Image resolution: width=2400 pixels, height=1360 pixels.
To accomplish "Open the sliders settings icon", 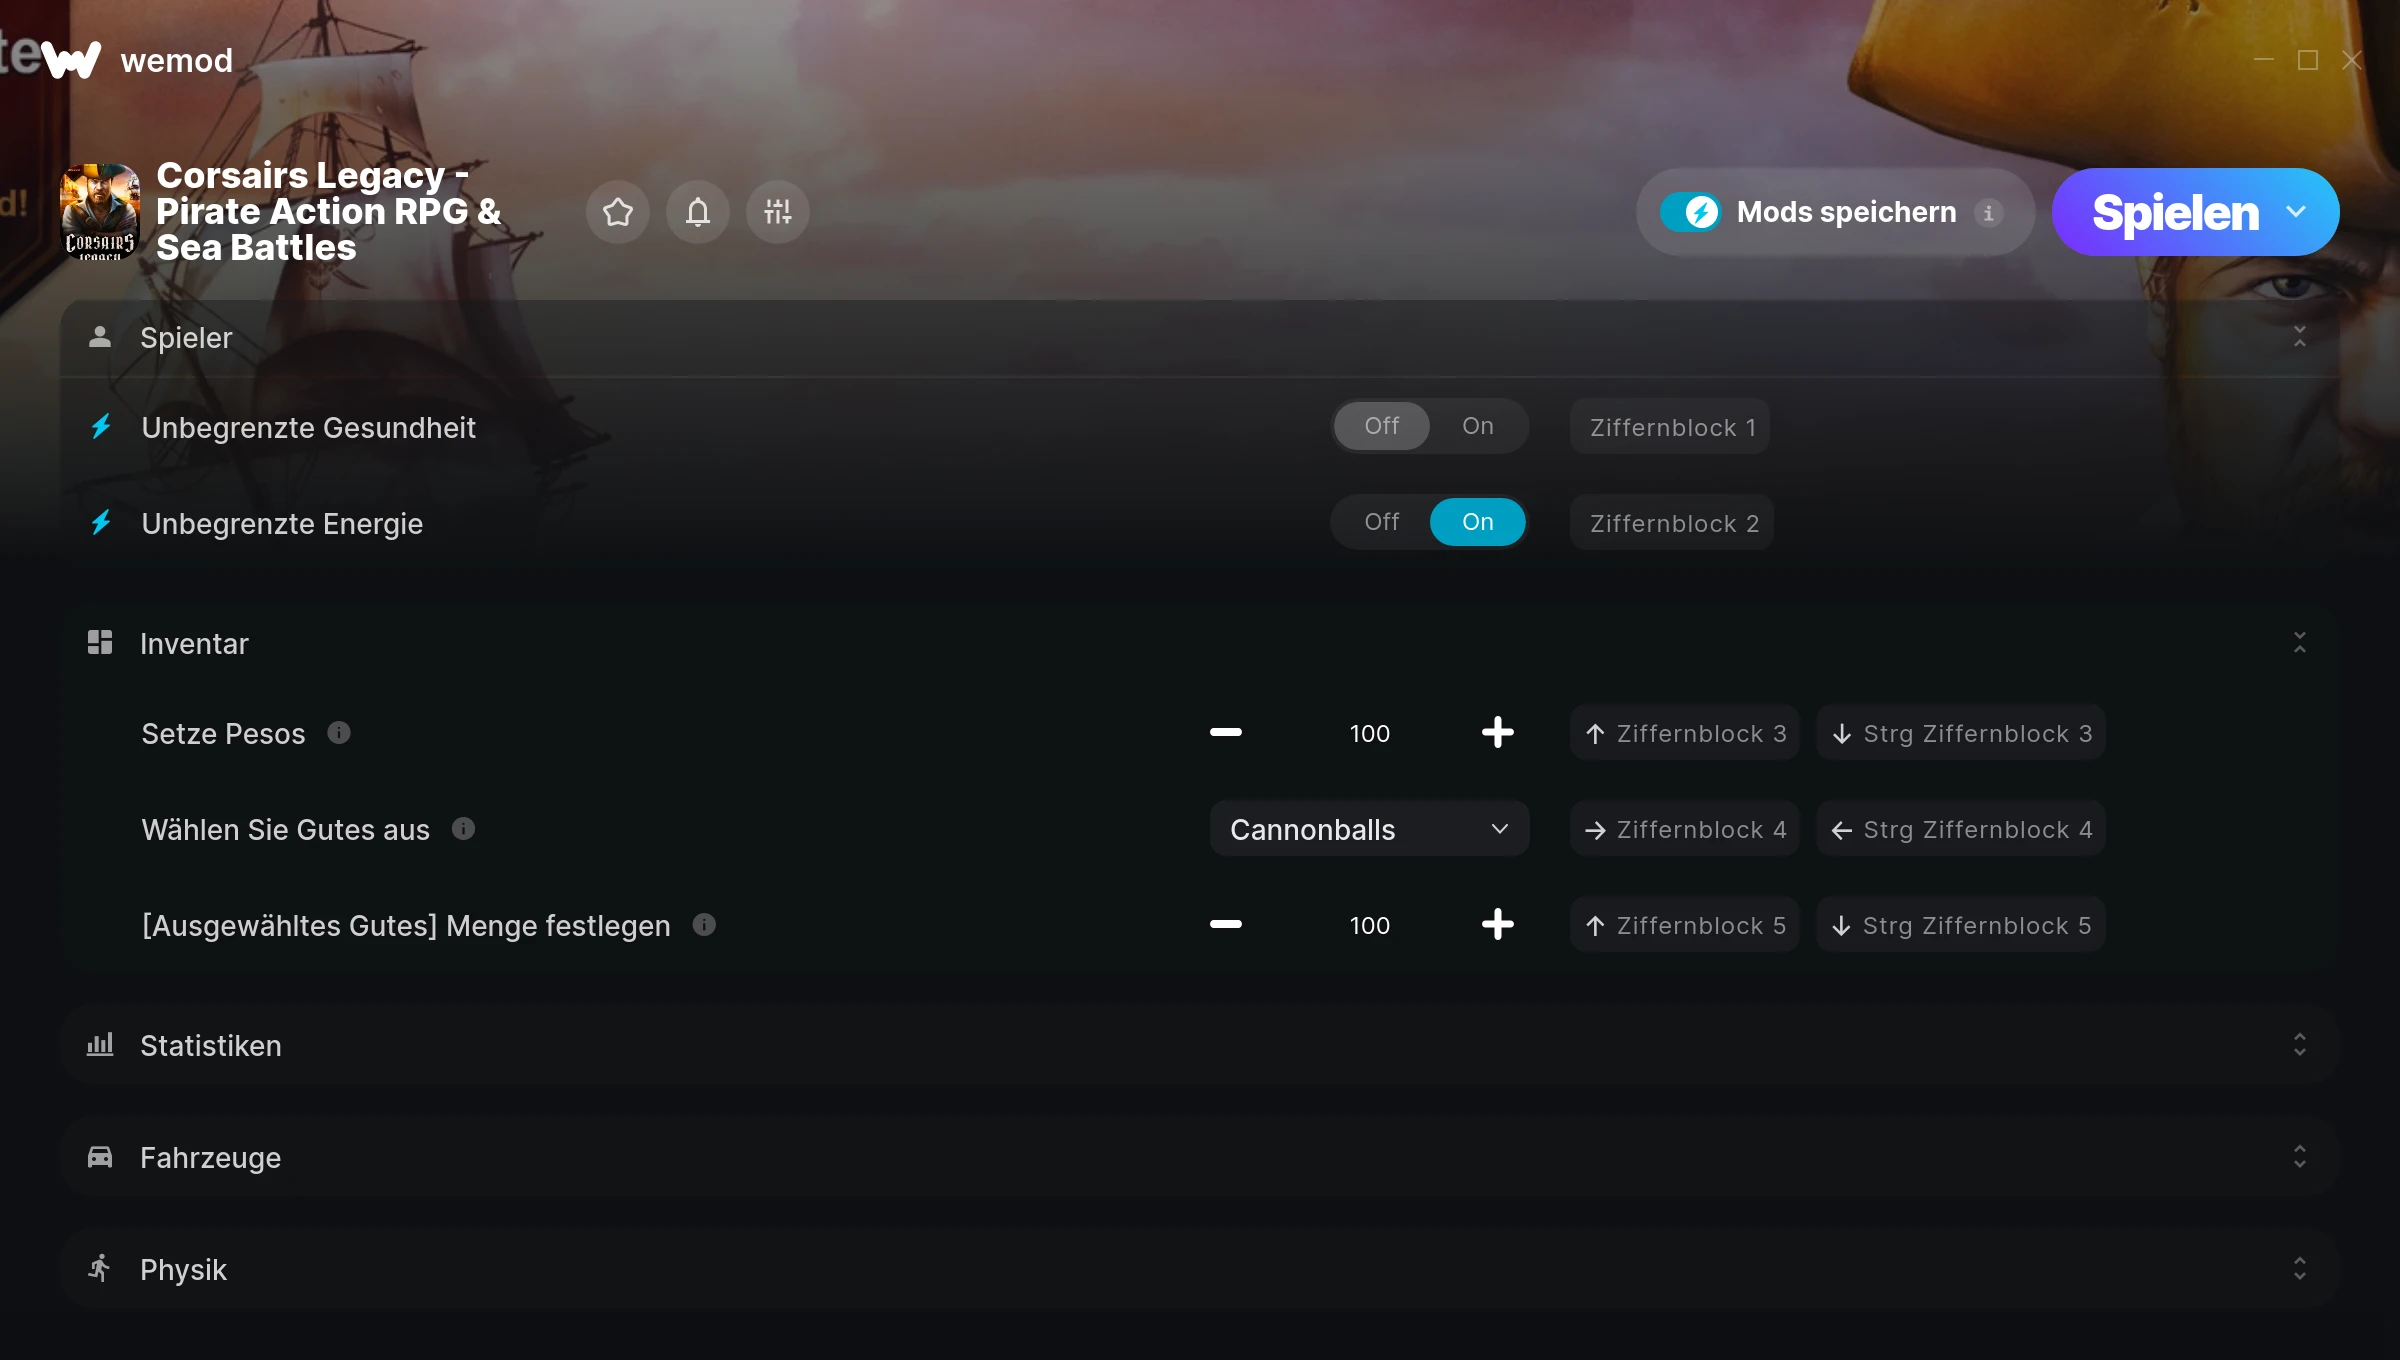I will pyautogui.click(x=778, y=212).
